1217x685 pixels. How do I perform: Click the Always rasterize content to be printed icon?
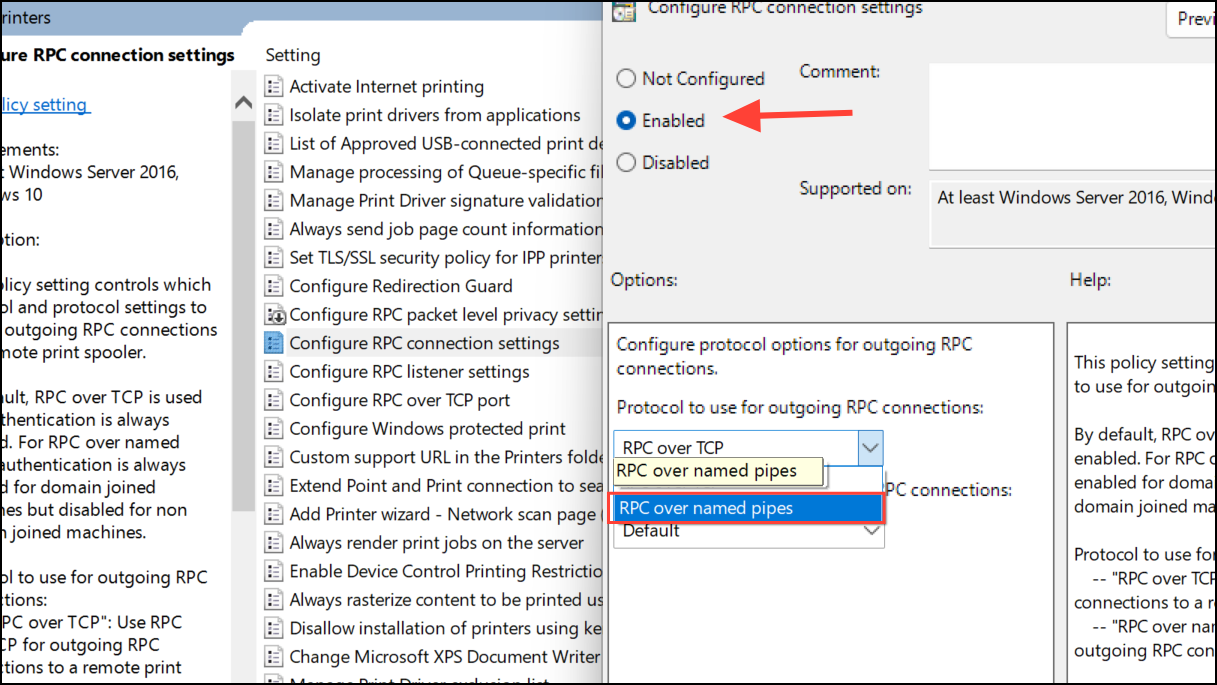(x=274, y=600)
